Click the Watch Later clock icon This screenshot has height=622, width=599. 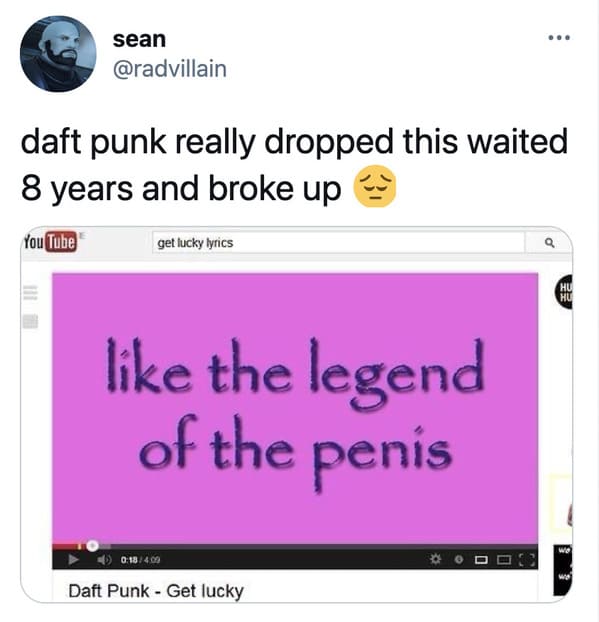(x=459, y=560)
